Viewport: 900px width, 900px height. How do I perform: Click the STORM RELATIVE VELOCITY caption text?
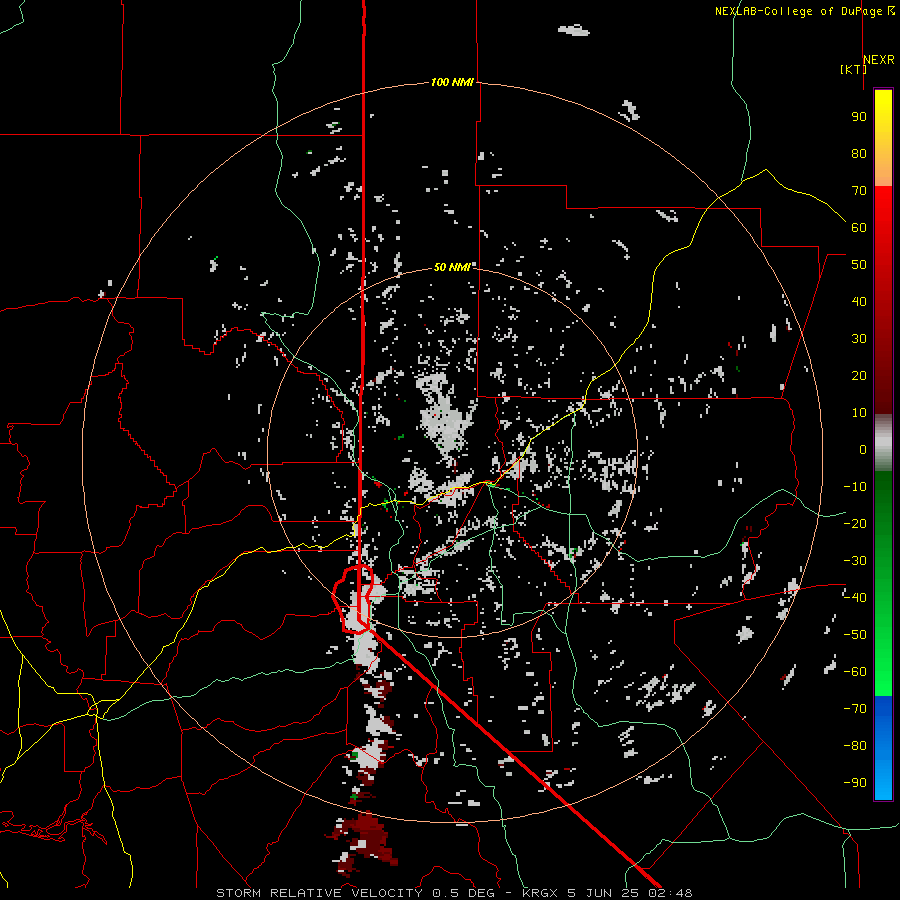(x=319, y=893)
